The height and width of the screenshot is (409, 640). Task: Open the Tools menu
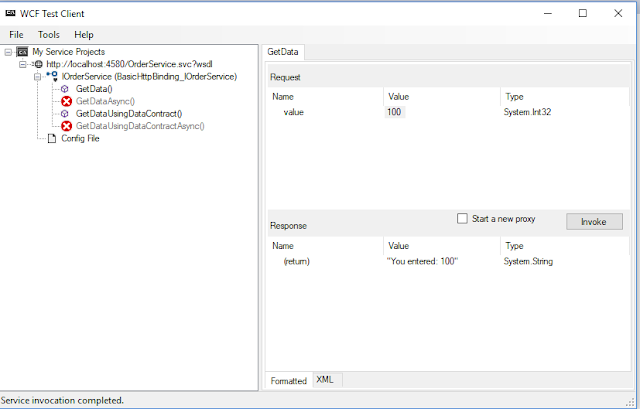tap(49, 35)
